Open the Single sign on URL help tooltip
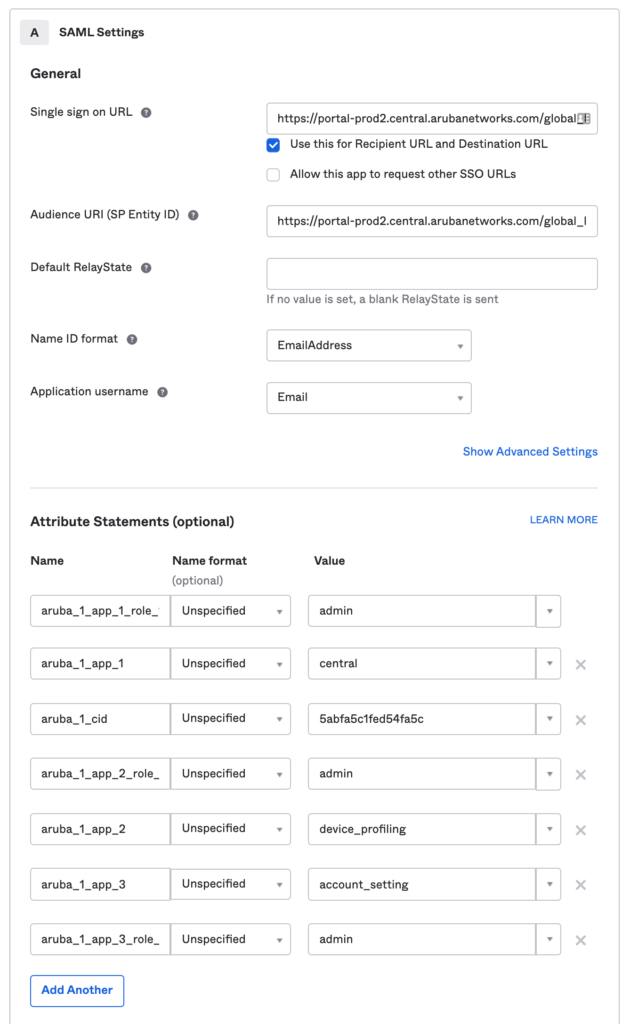 146,112
